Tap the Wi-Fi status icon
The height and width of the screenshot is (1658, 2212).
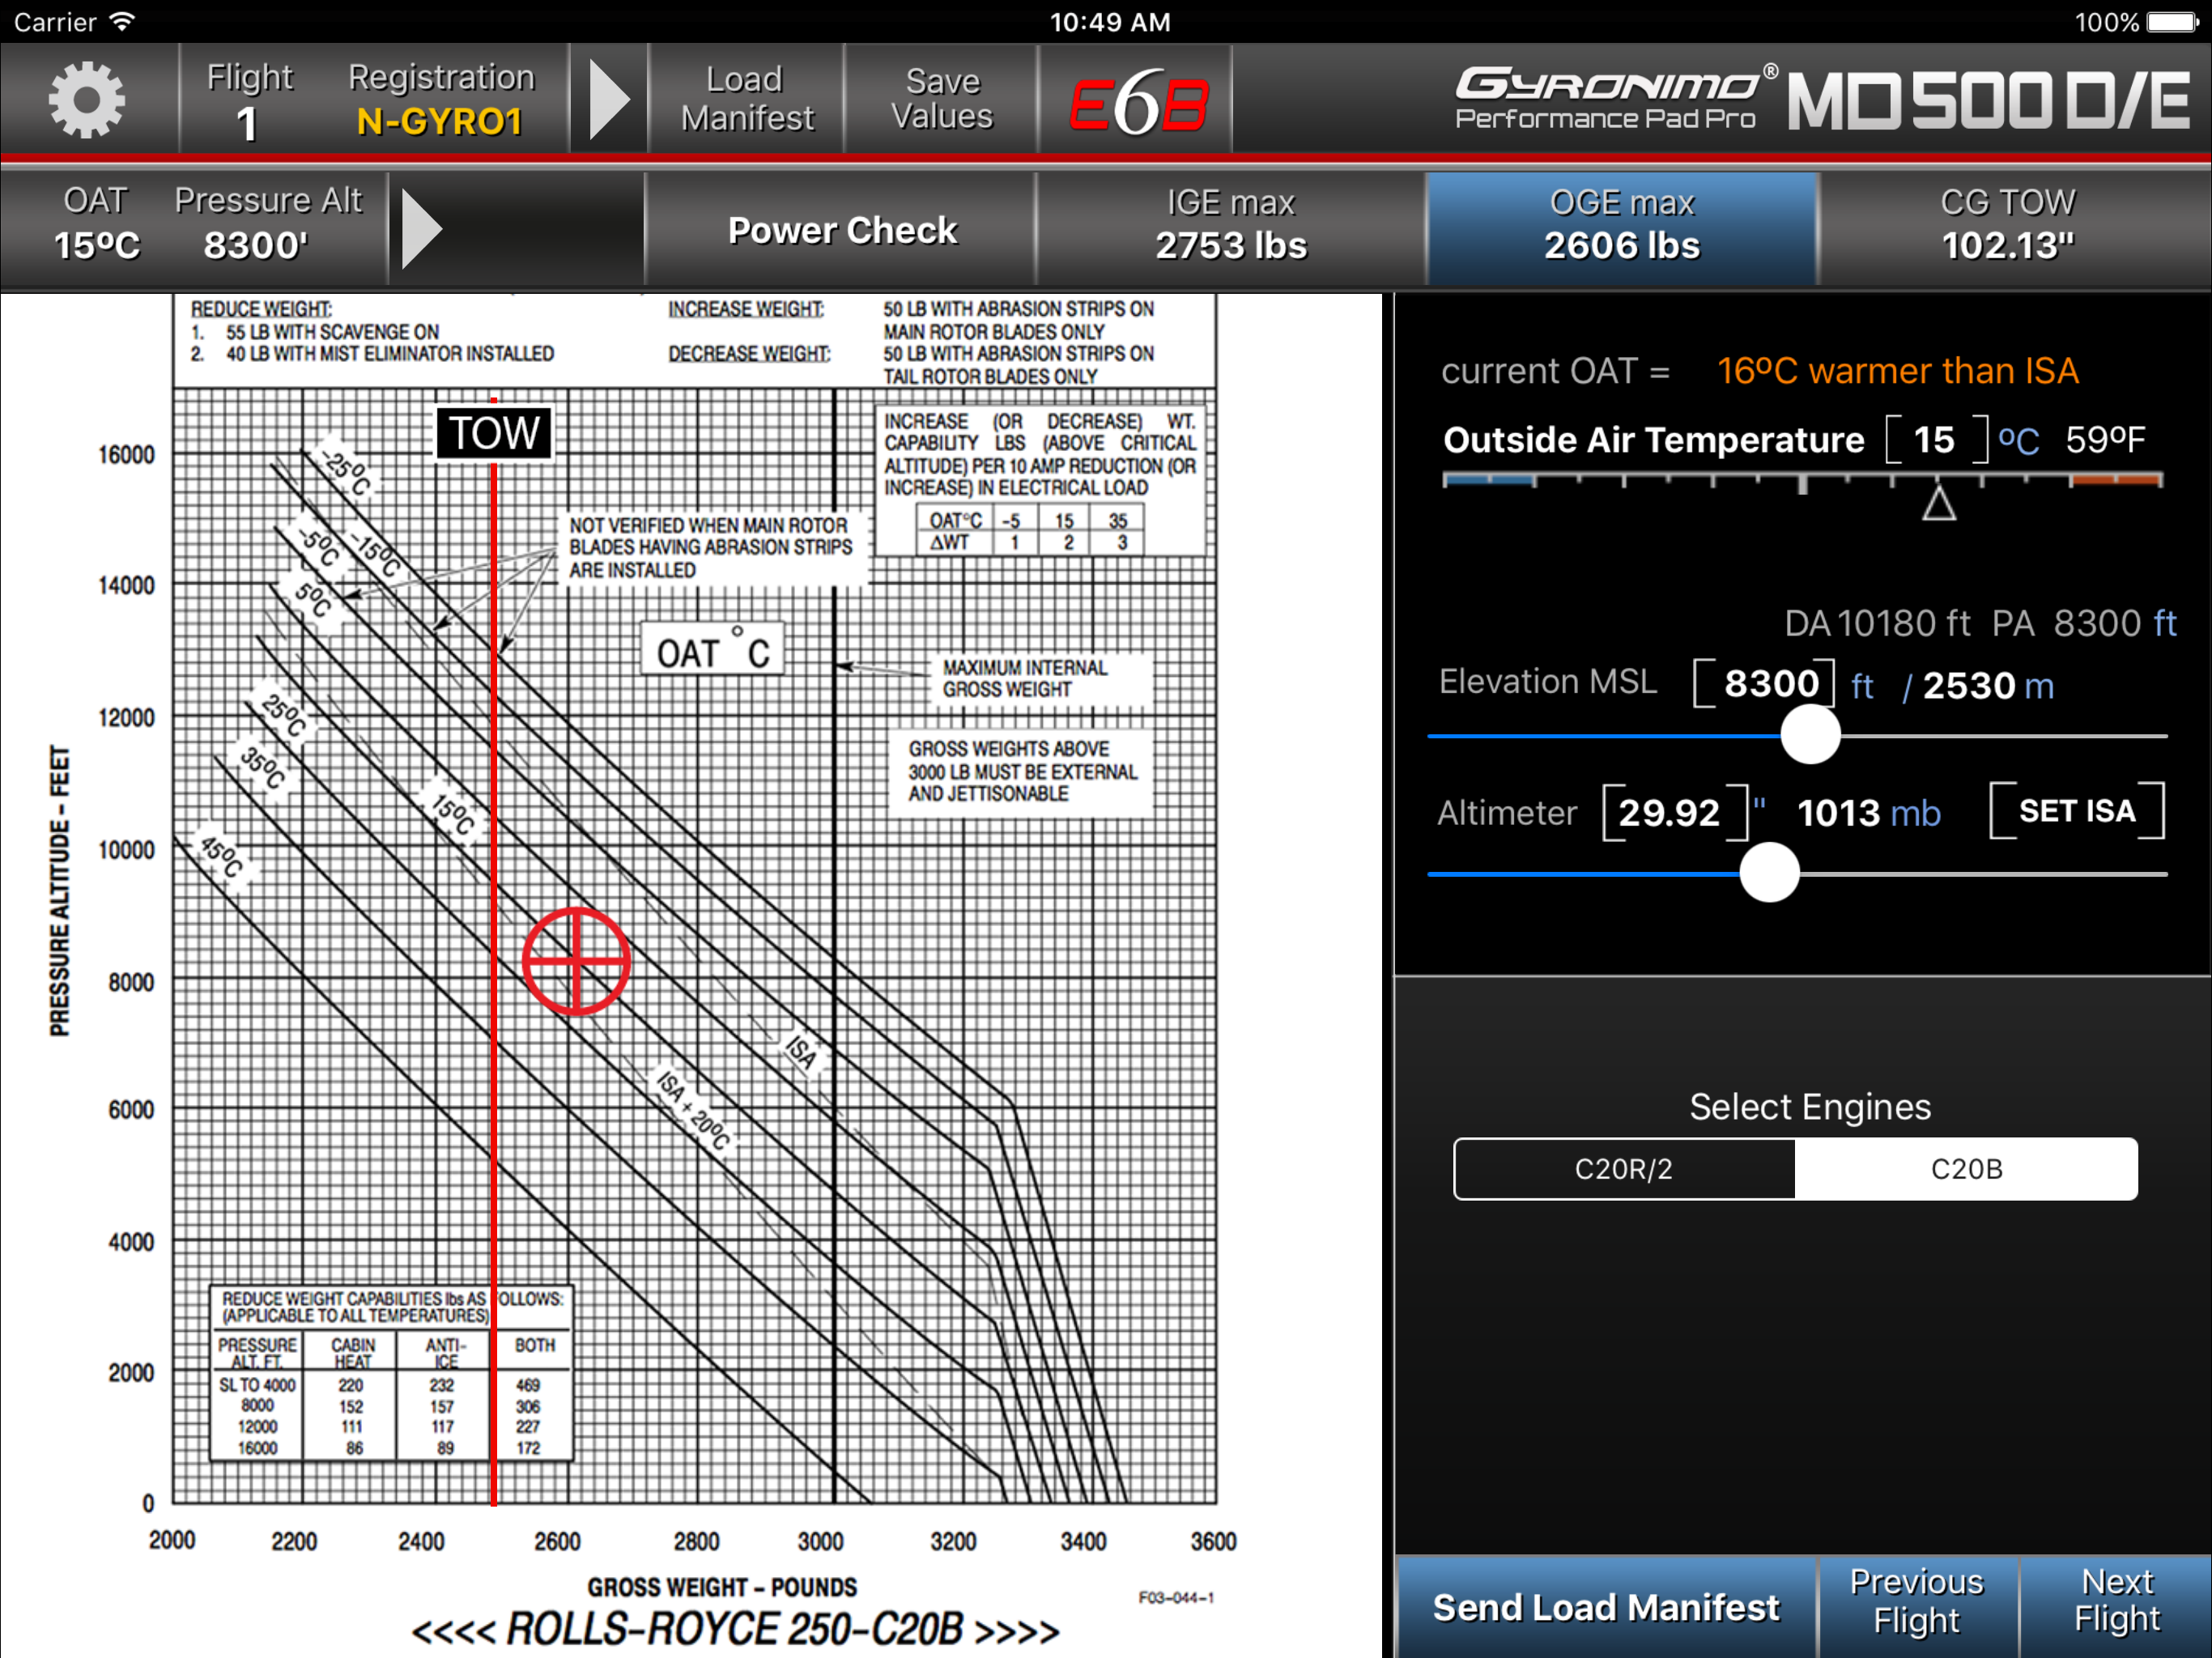pyautogui.click(x=121, y=21)
